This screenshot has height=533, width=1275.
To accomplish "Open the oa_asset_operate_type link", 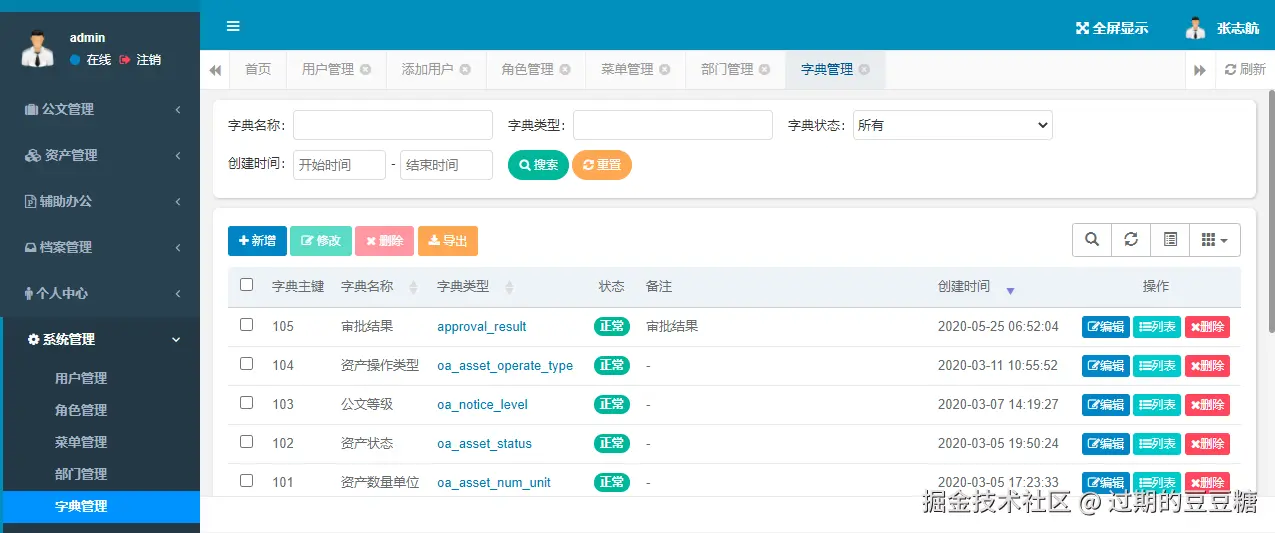I will (x=505, y=366).
